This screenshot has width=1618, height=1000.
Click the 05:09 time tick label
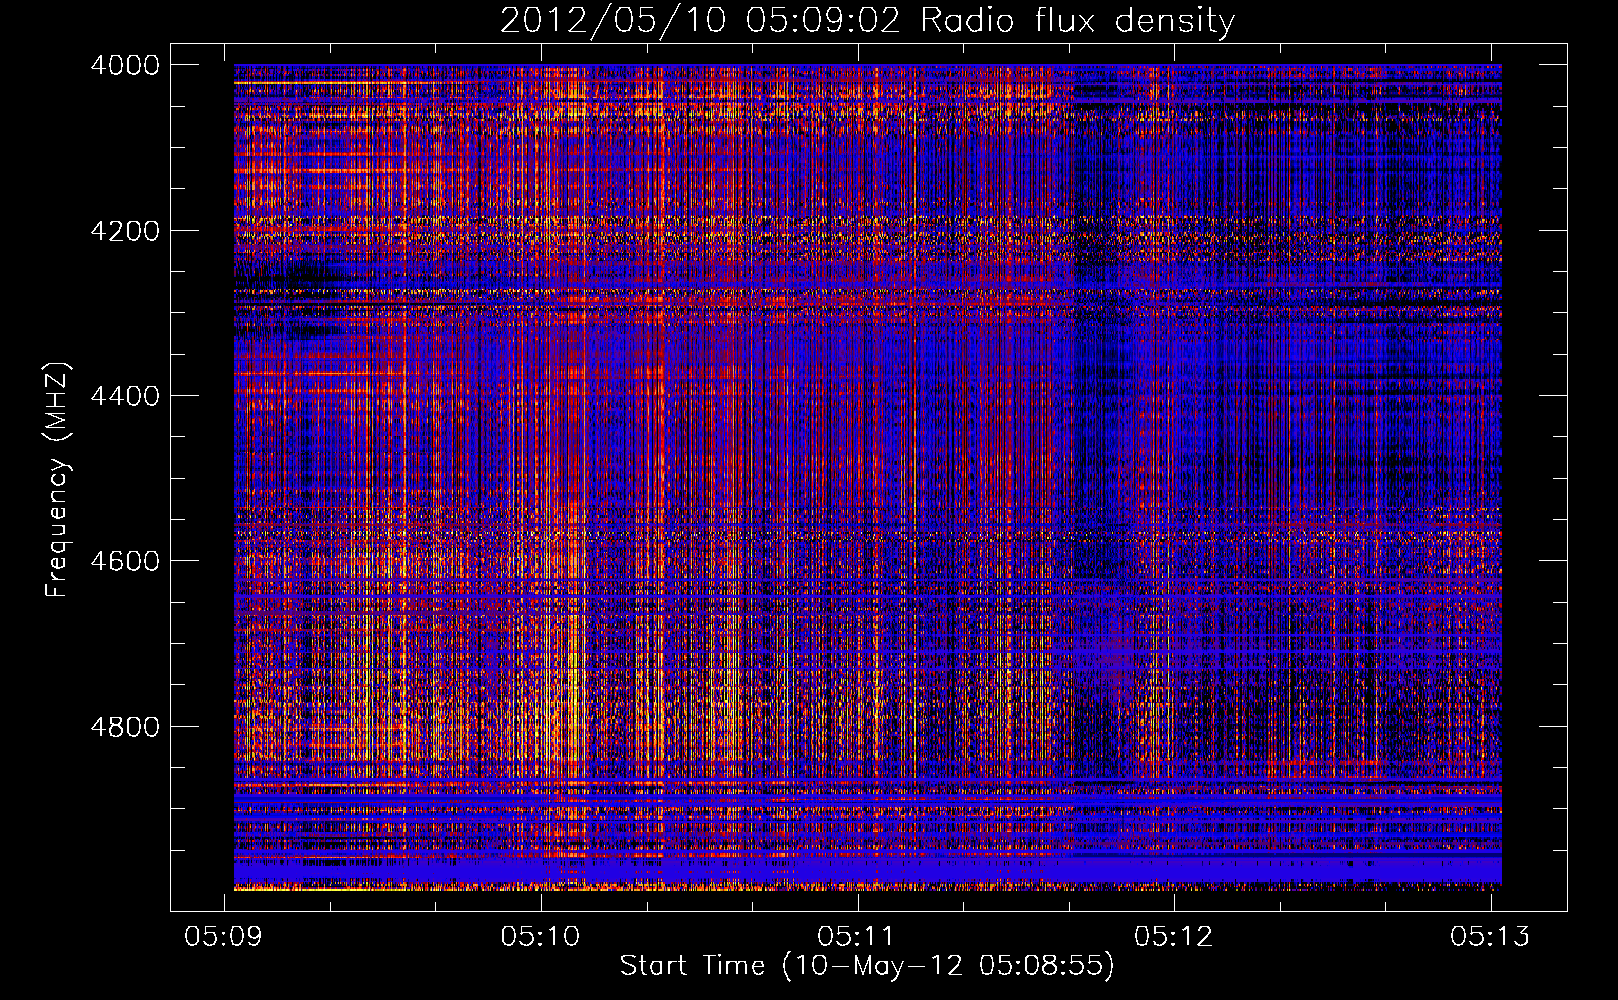pyautogui.click(x=224, y=936)
